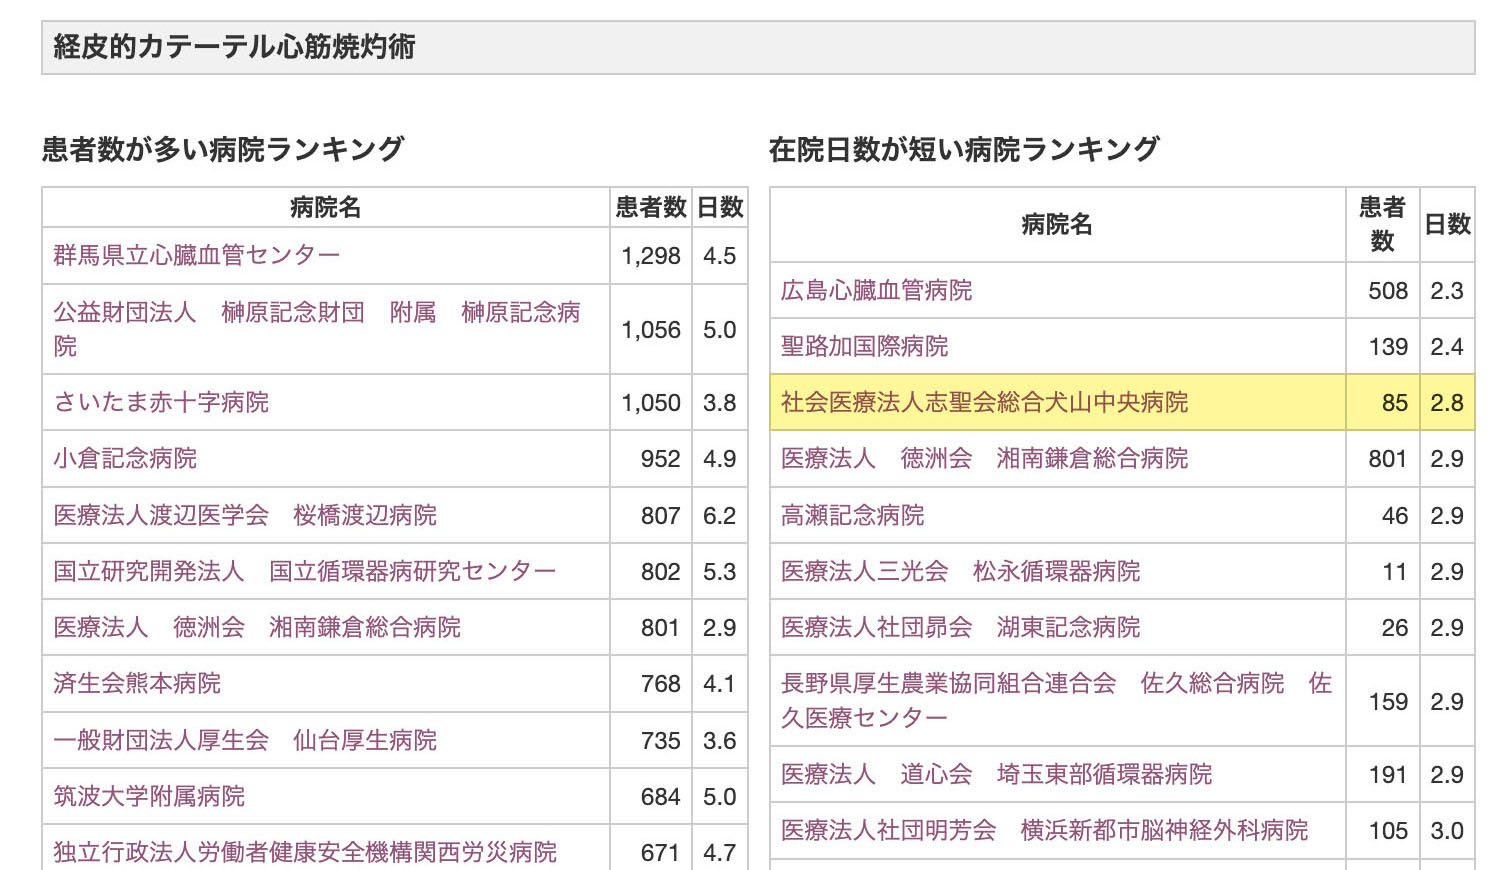Screen dimensions: 1492x870
Task: Open 国立循環器病研究センター link
Action: tap(304, 571)
